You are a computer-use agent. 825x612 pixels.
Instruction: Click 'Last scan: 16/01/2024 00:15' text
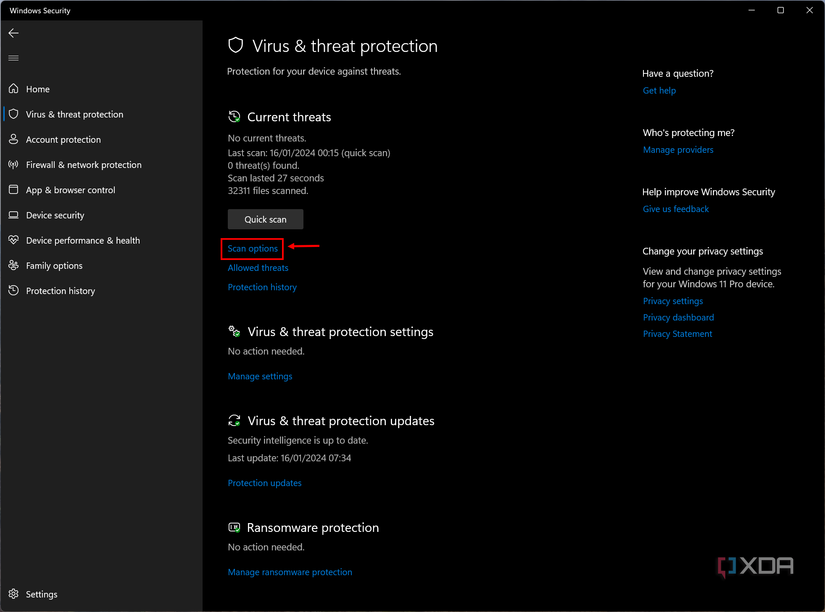click(283, 153)
